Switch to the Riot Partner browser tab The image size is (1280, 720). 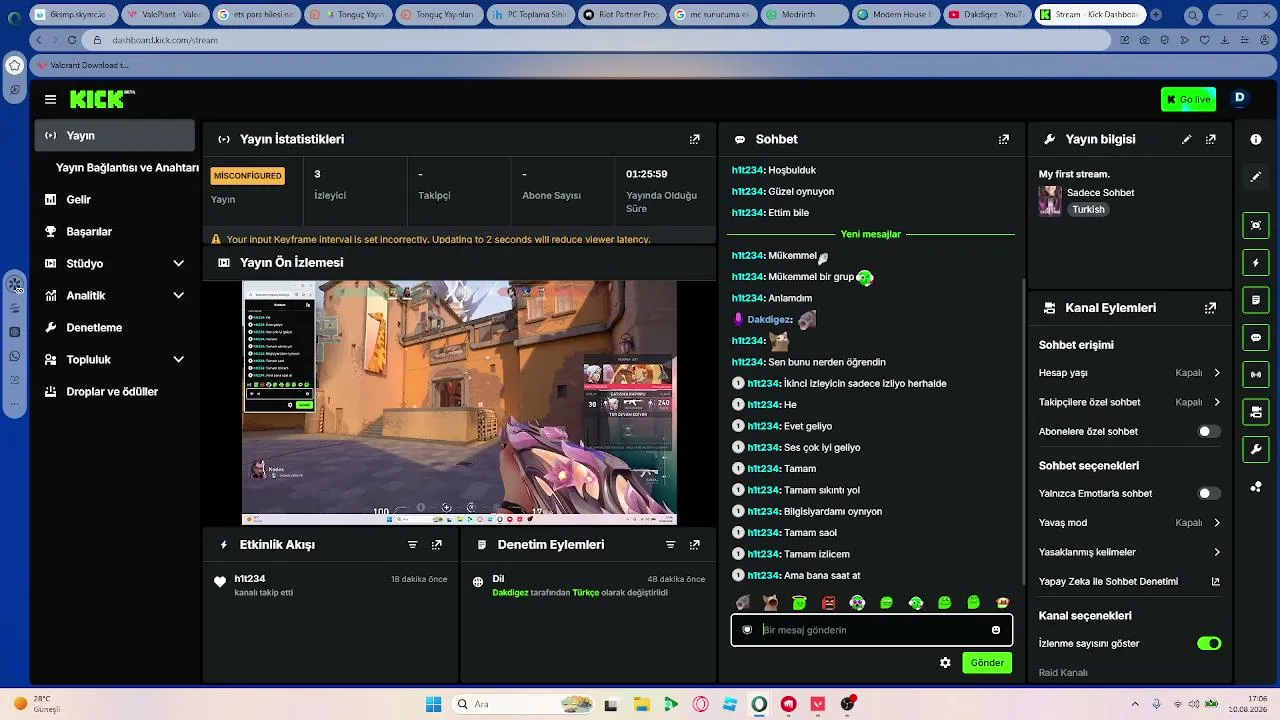coord(621,15)
